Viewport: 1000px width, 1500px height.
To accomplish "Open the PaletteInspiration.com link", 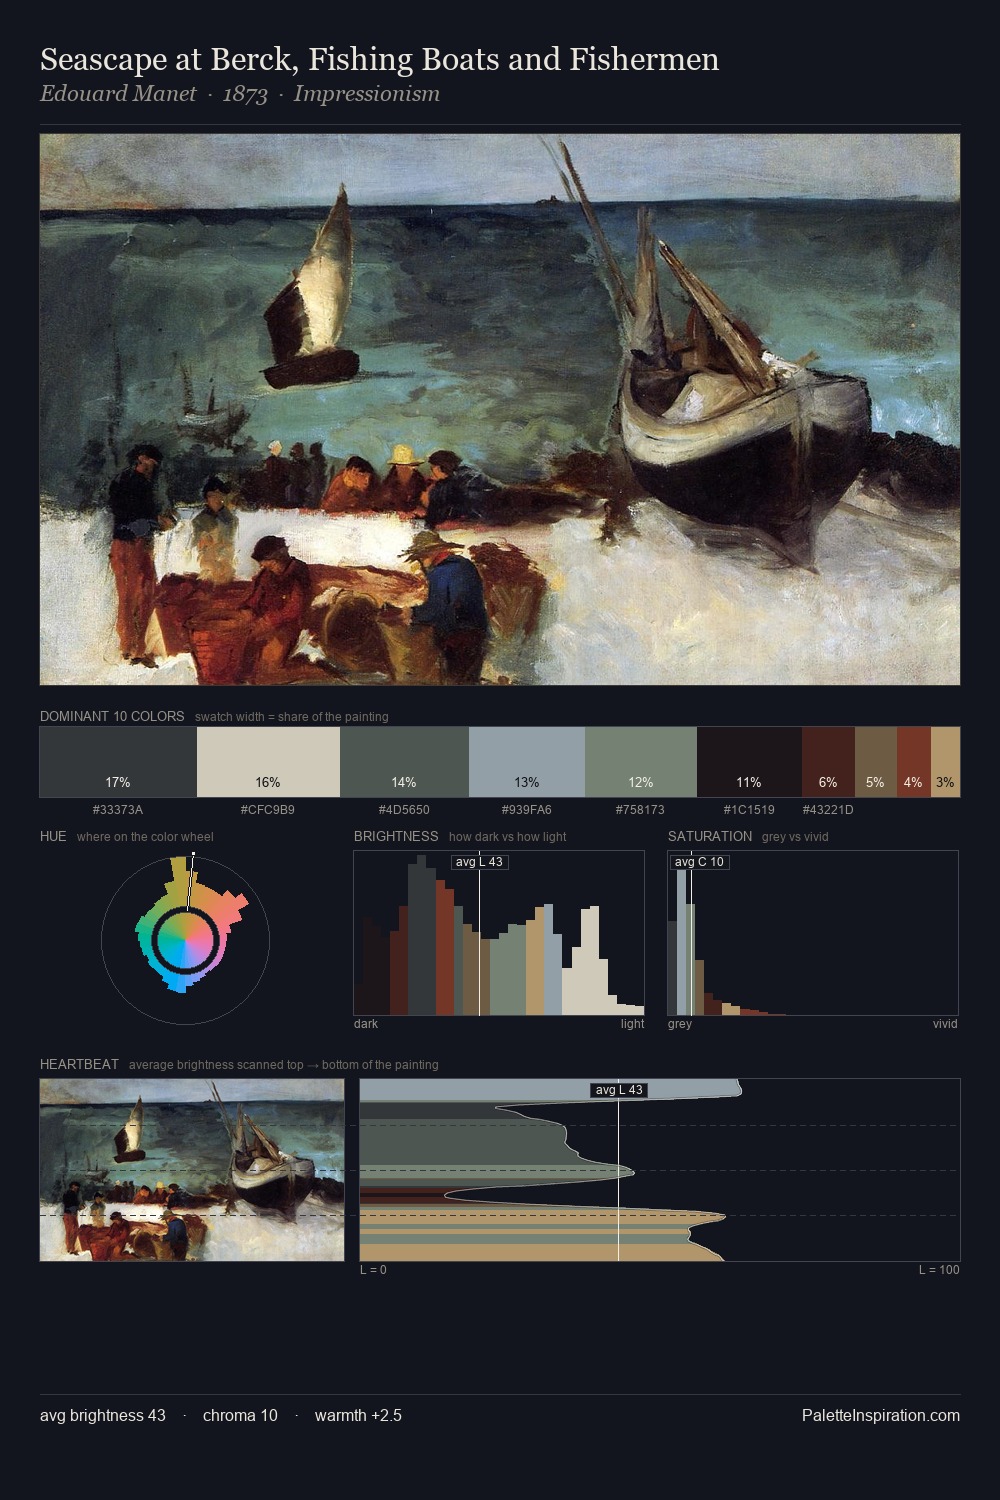I will [881, 1415].
